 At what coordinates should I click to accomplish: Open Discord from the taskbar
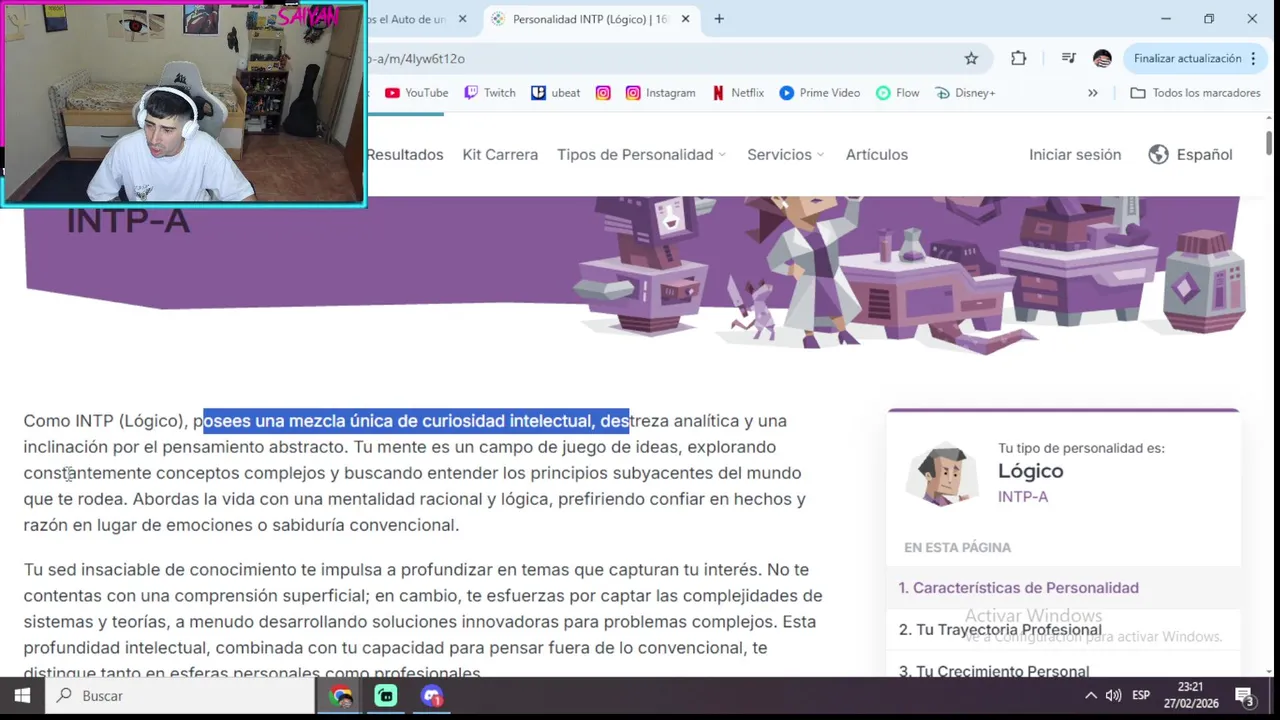[x=432, y=696]
